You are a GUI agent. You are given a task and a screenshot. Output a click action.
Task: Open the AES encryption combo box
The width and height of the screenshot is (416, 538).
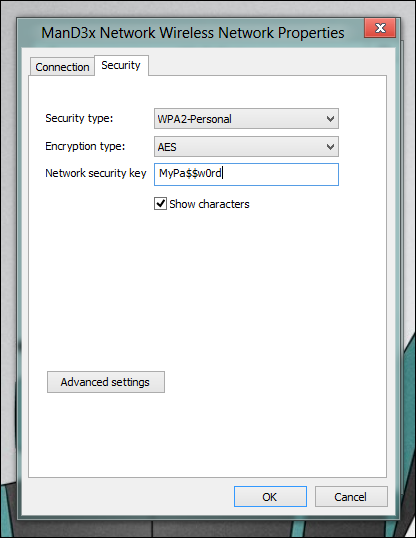(246, 147)
